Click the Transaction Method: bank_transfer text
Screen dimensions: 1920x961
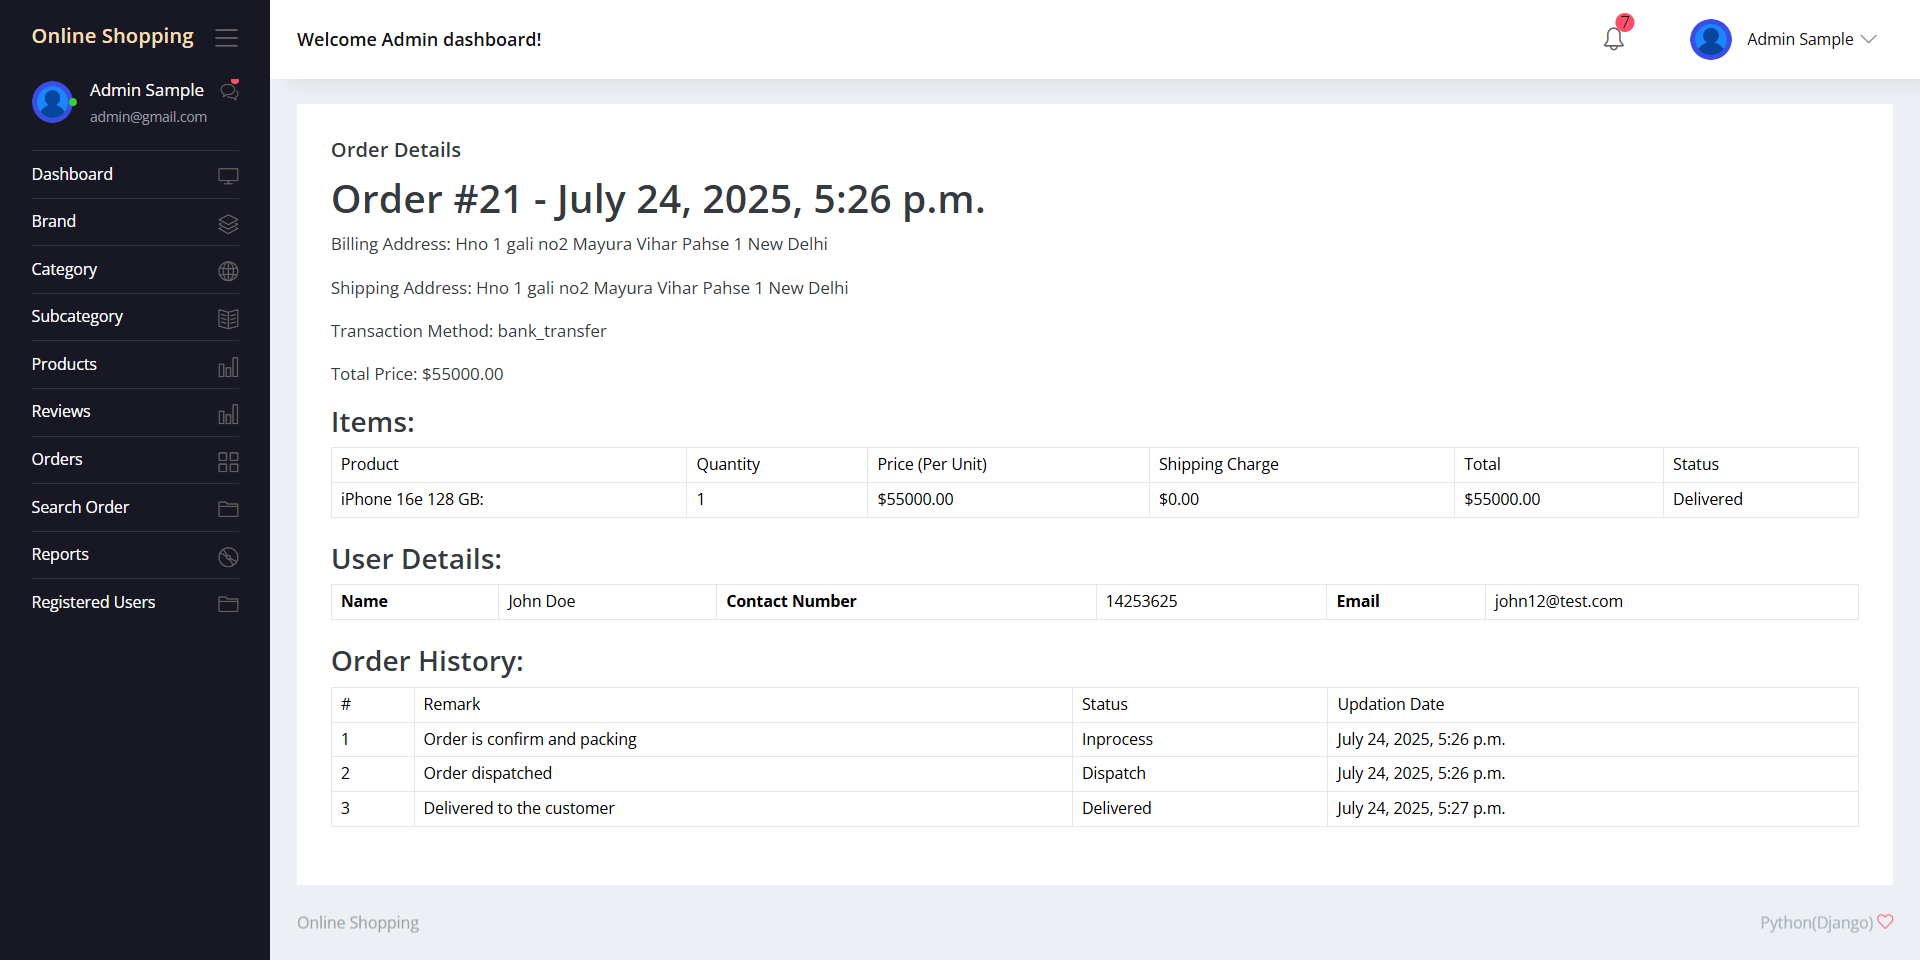[x=469, y=331]
